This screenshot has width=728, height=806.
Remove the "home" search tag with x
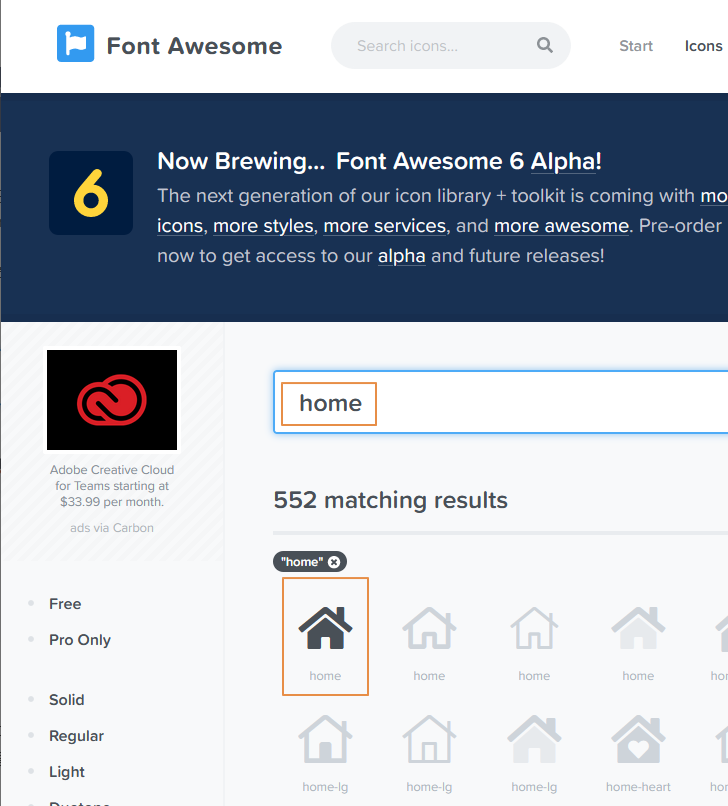[x=334, y=562]
